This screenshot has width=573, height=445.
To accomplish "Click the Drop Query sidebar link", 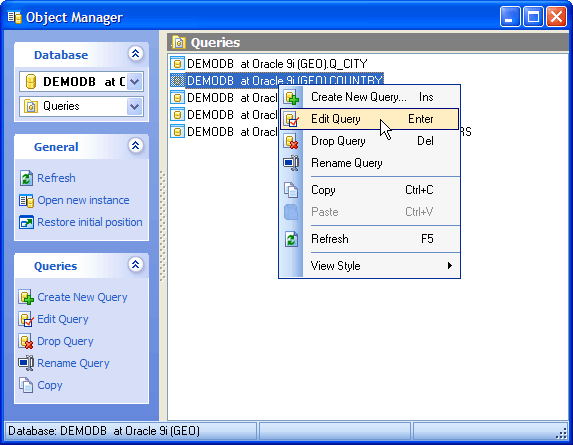I will (65, 341).
